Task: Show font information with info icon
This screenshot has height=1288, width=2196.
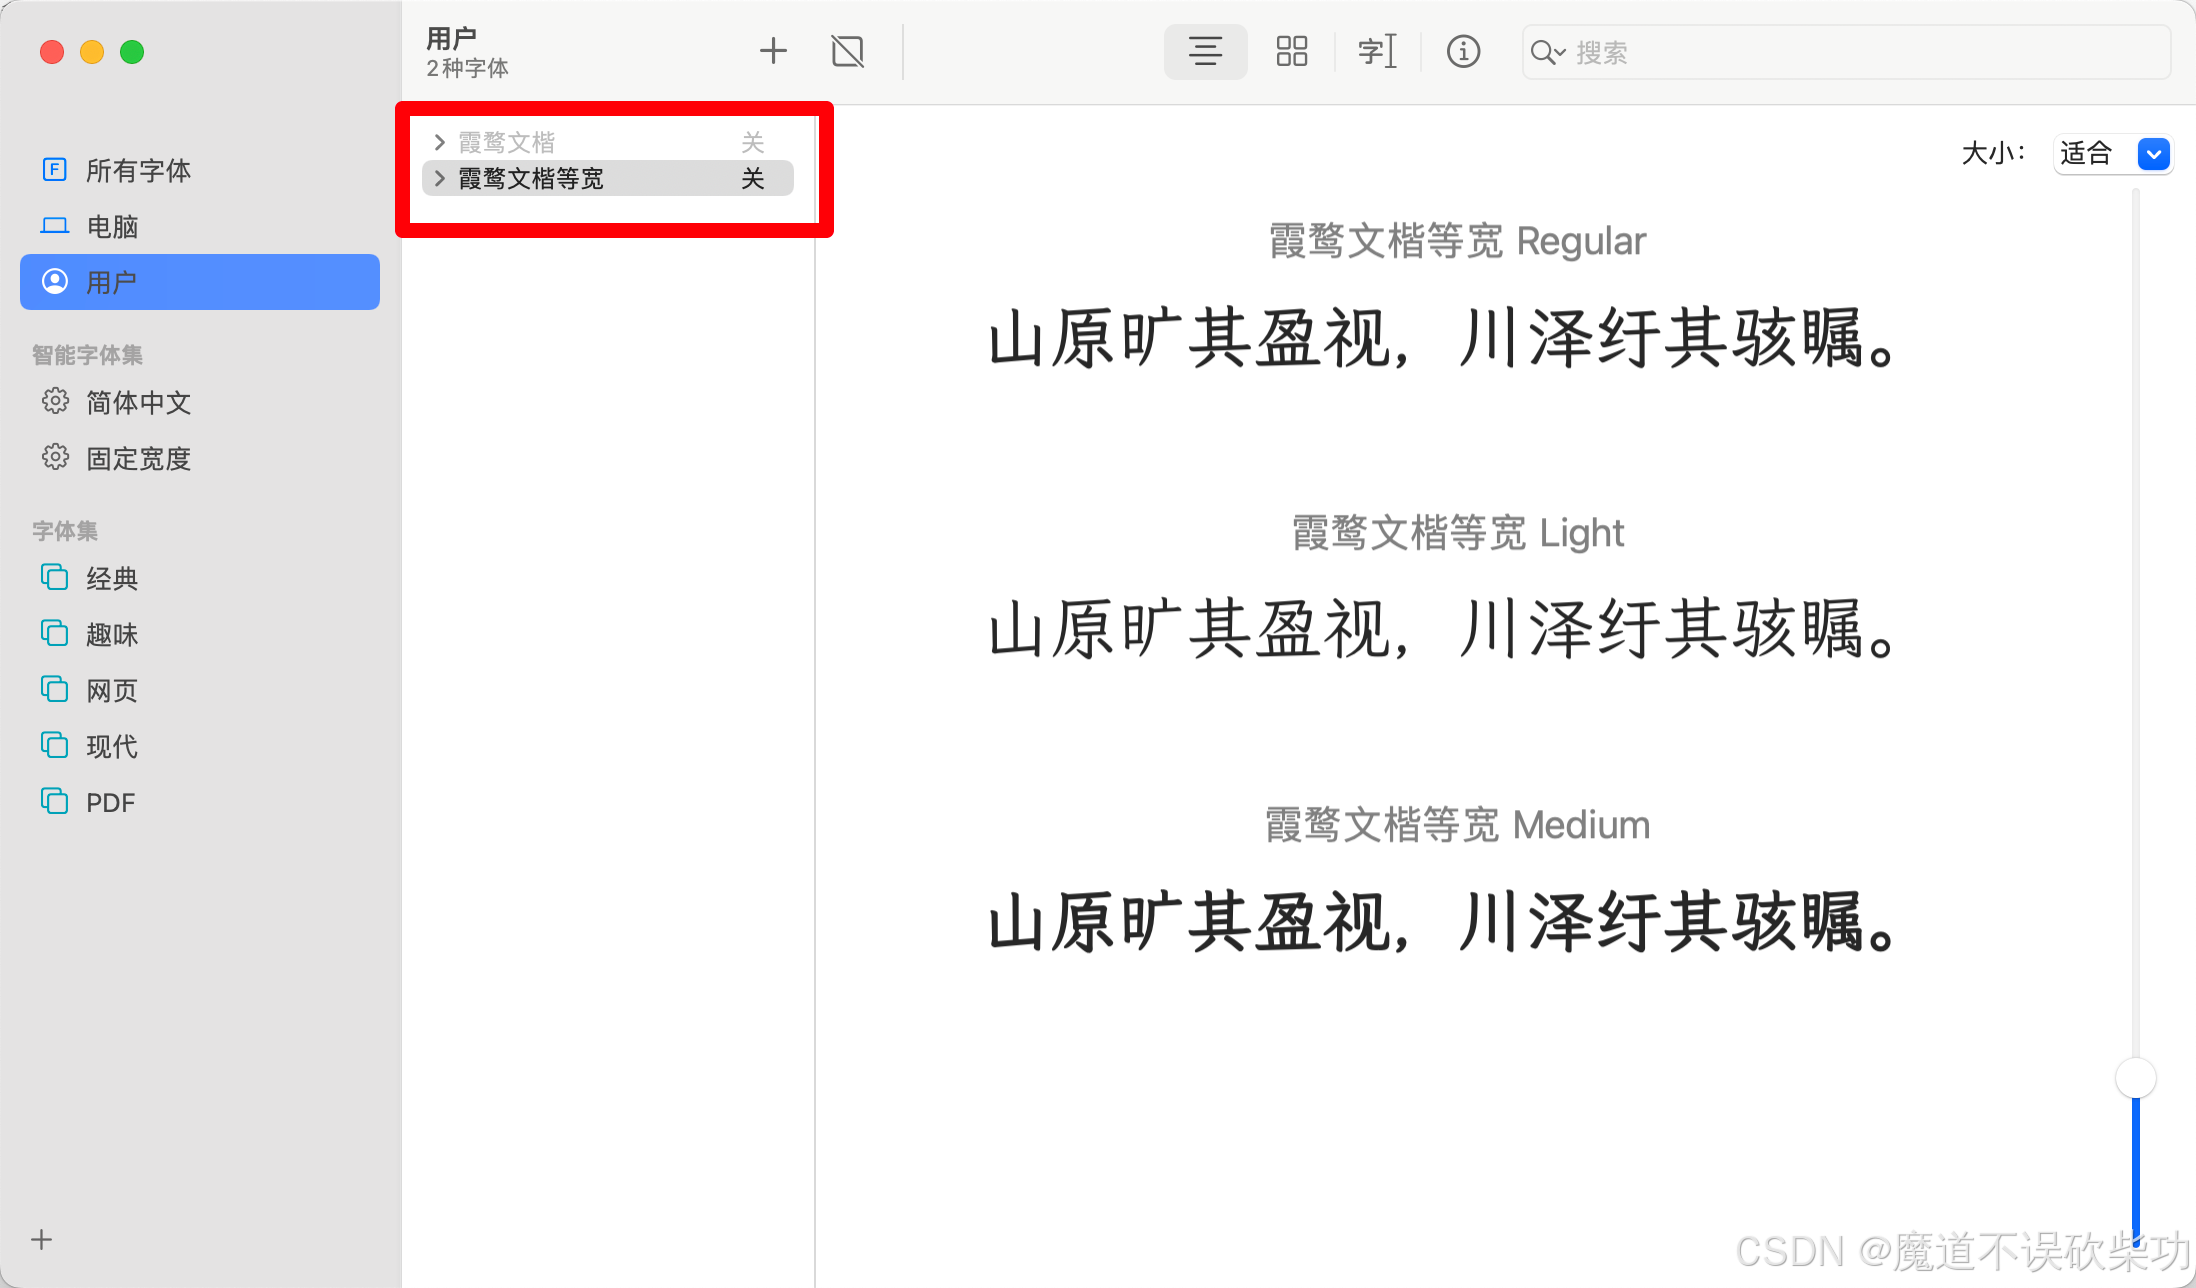Action: (1463, 51)
